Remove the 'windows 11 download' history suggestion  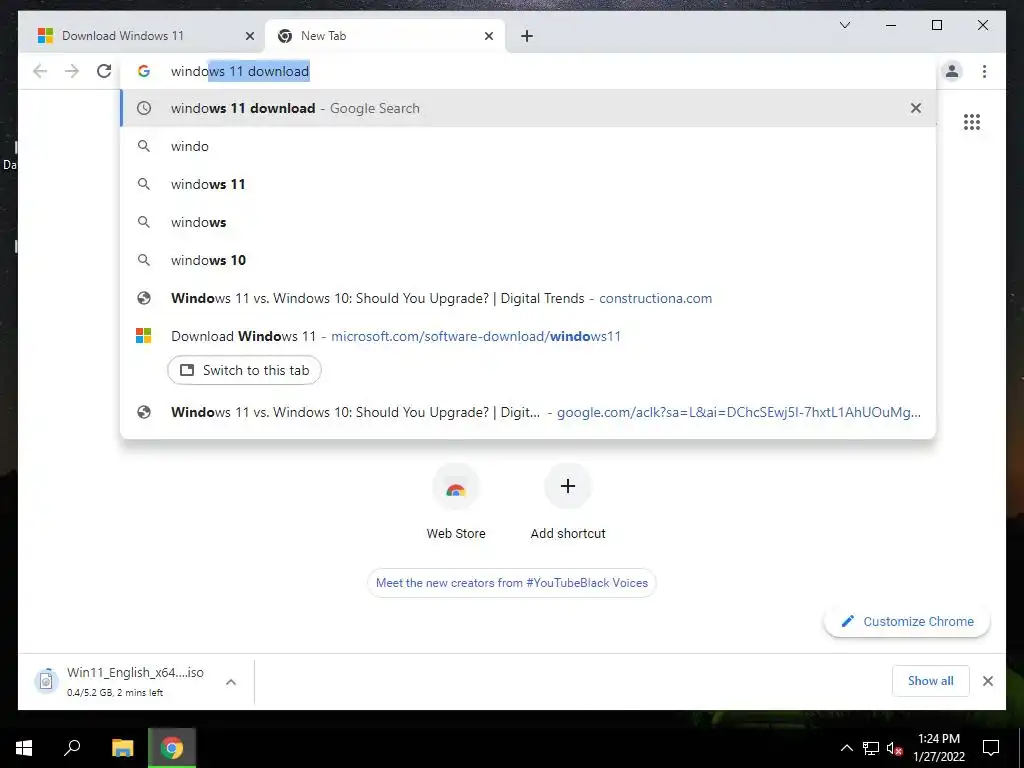916,108
